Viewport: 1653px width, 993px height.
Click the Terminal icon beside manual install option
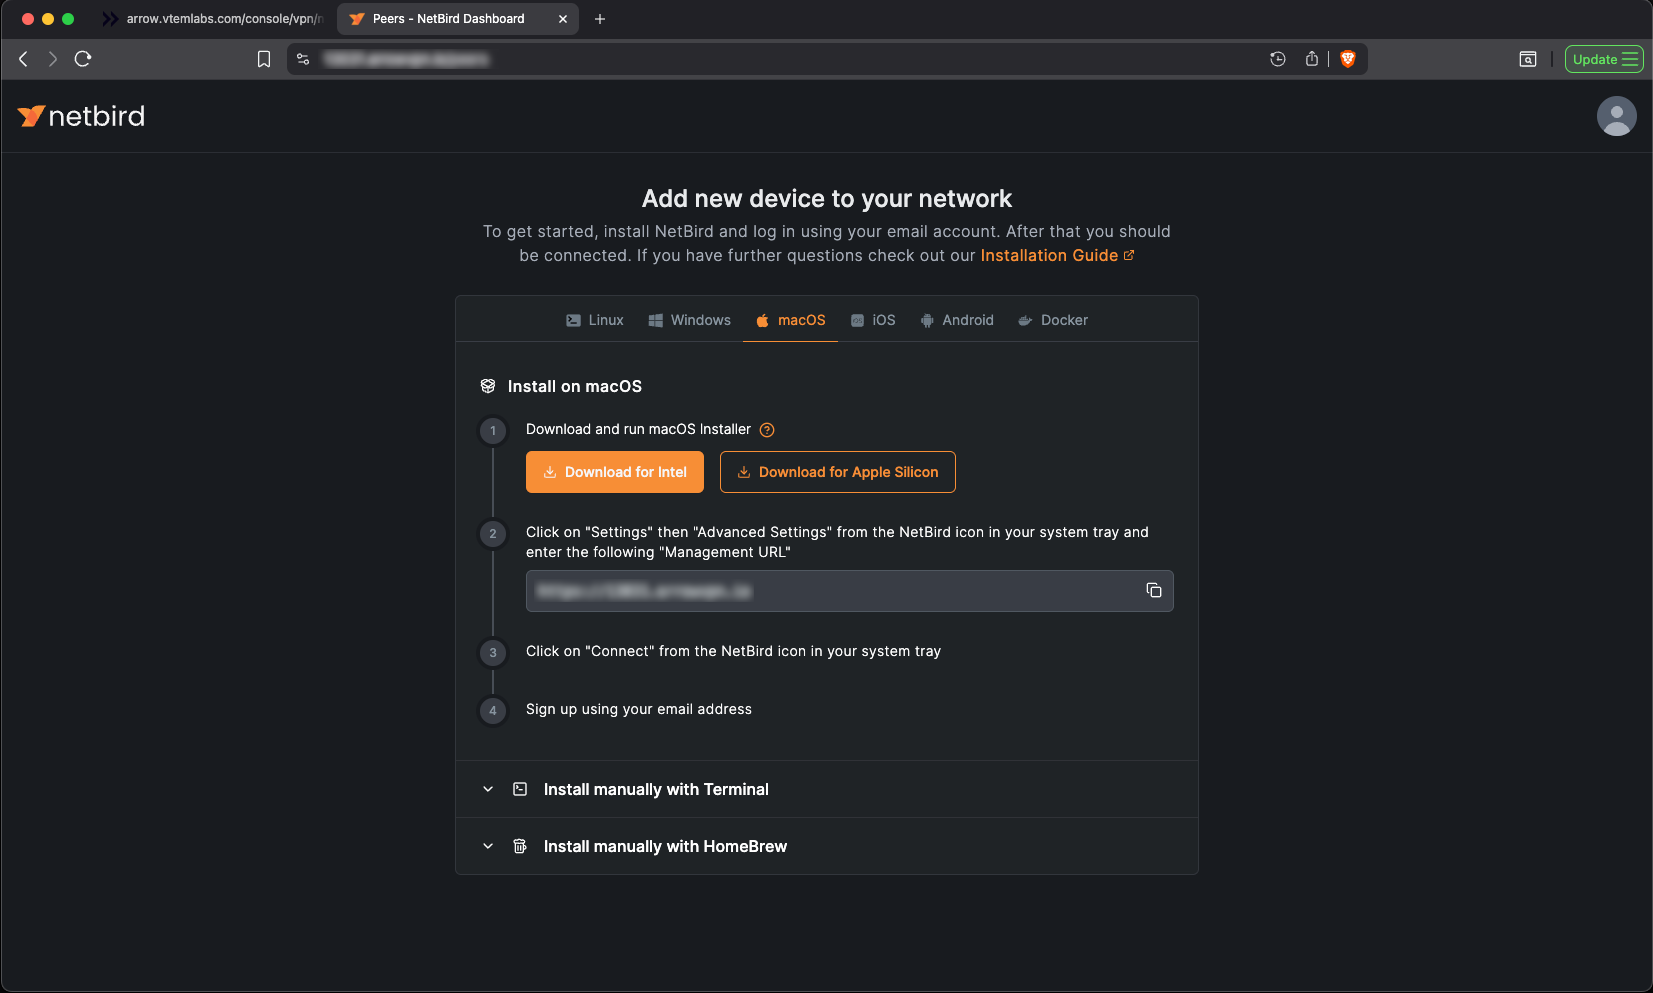[520, 789]
